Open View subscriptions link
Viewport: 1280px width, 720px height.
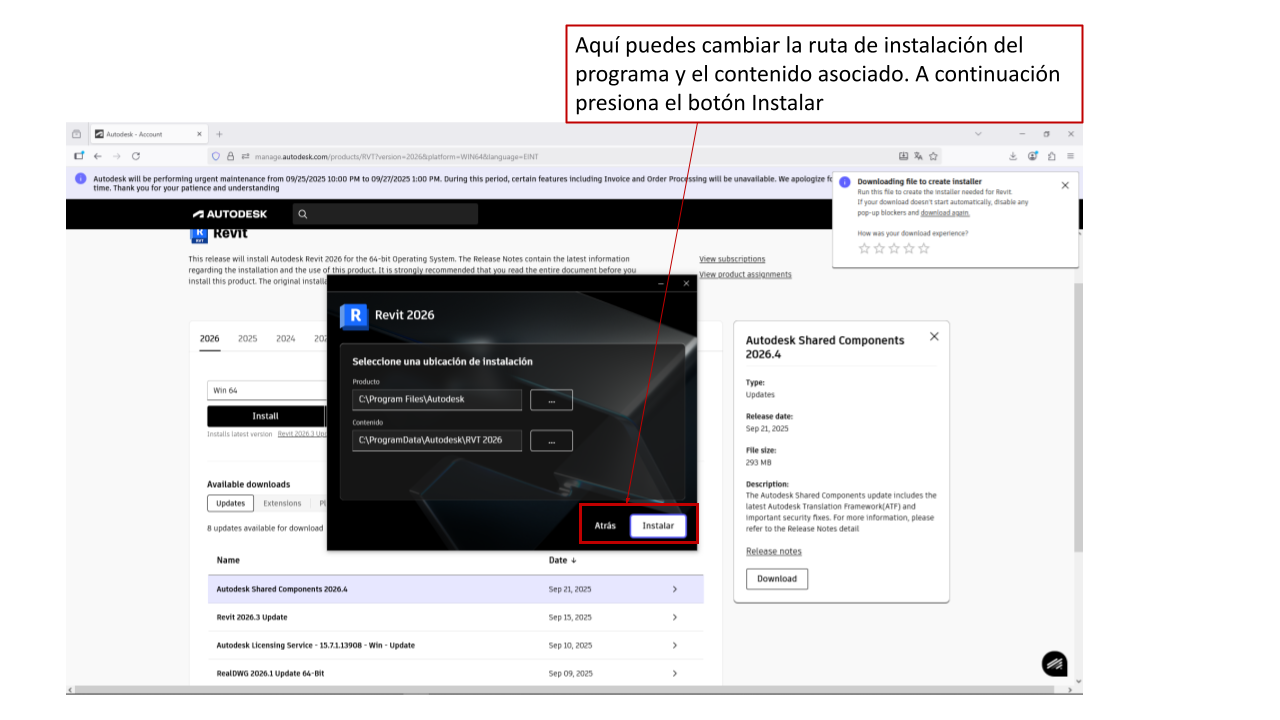tap(732, 259)
